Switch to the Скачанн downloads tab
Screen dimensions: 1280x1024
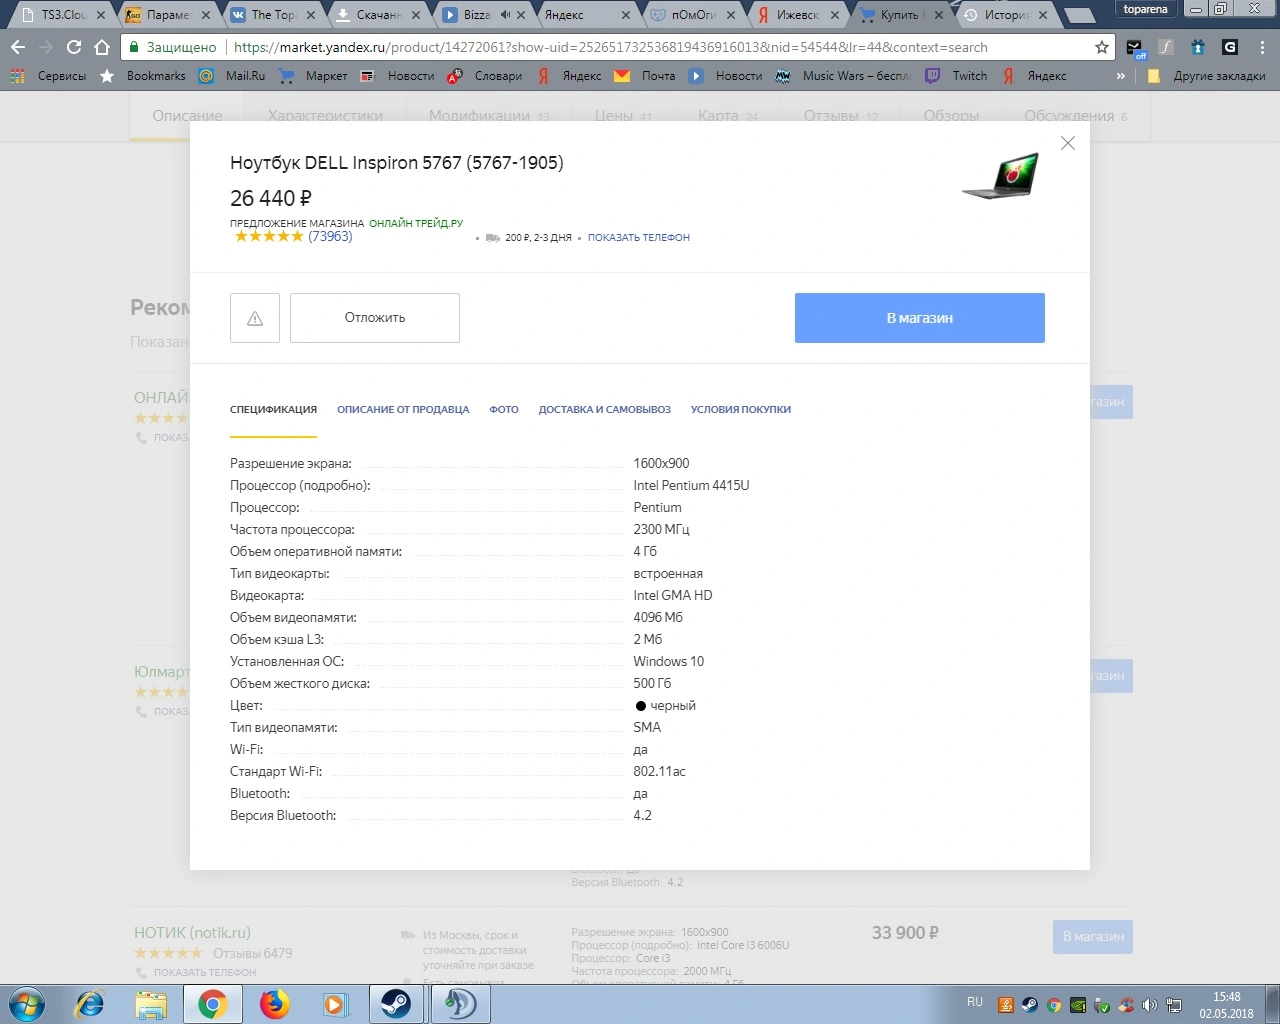(378, 15)
